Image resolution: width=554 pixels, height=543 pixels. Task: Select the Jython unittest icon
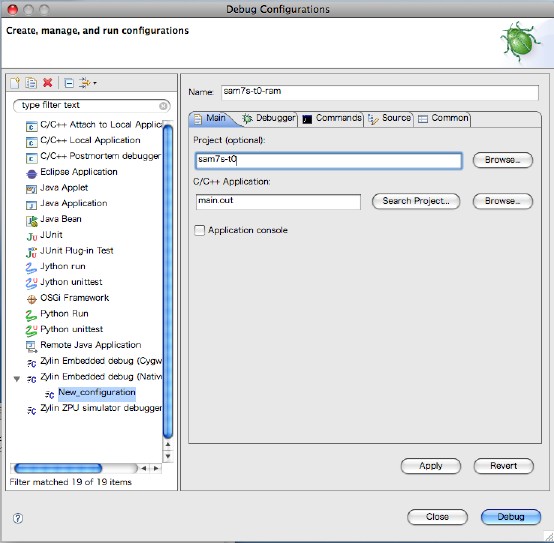pyautogui.click(x=31, y=283)
